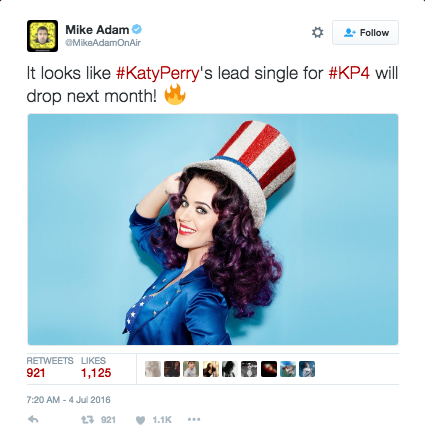
Task: Open Mike Adam's profile picture
Action: click(42, 36)
